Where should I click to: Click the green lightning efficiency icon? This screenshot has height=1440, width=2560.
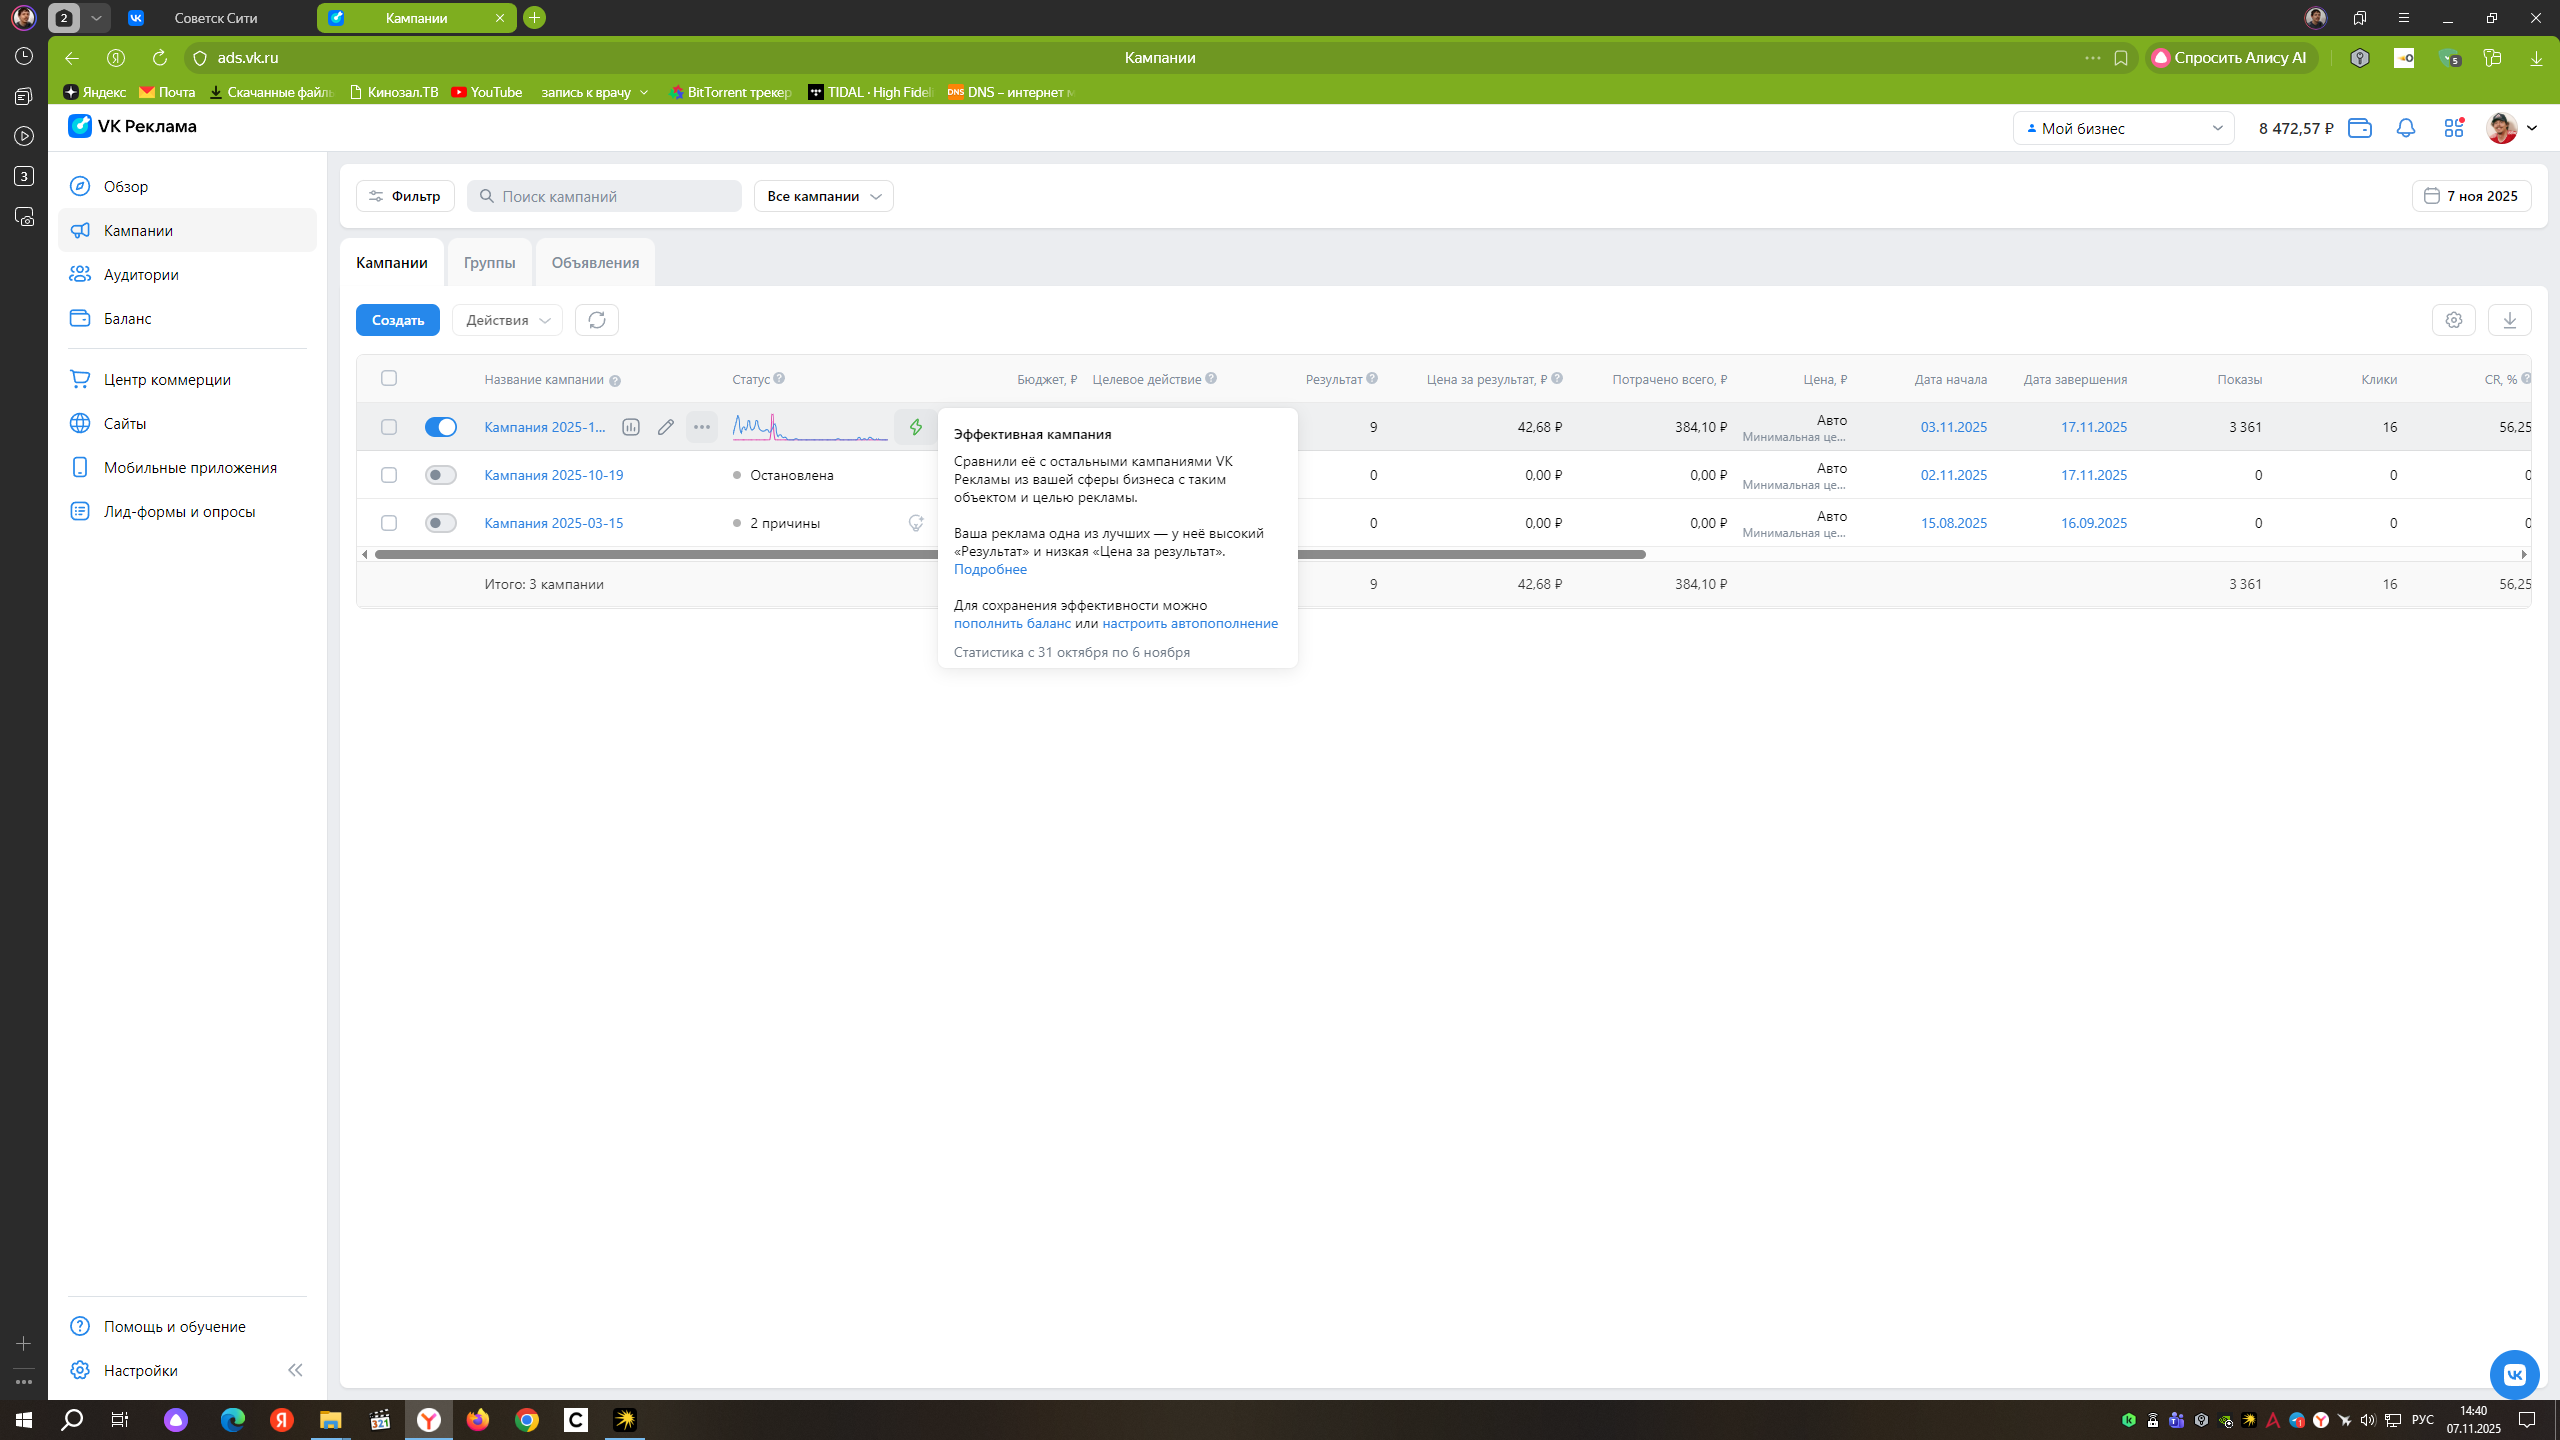(x=915, y=427)
